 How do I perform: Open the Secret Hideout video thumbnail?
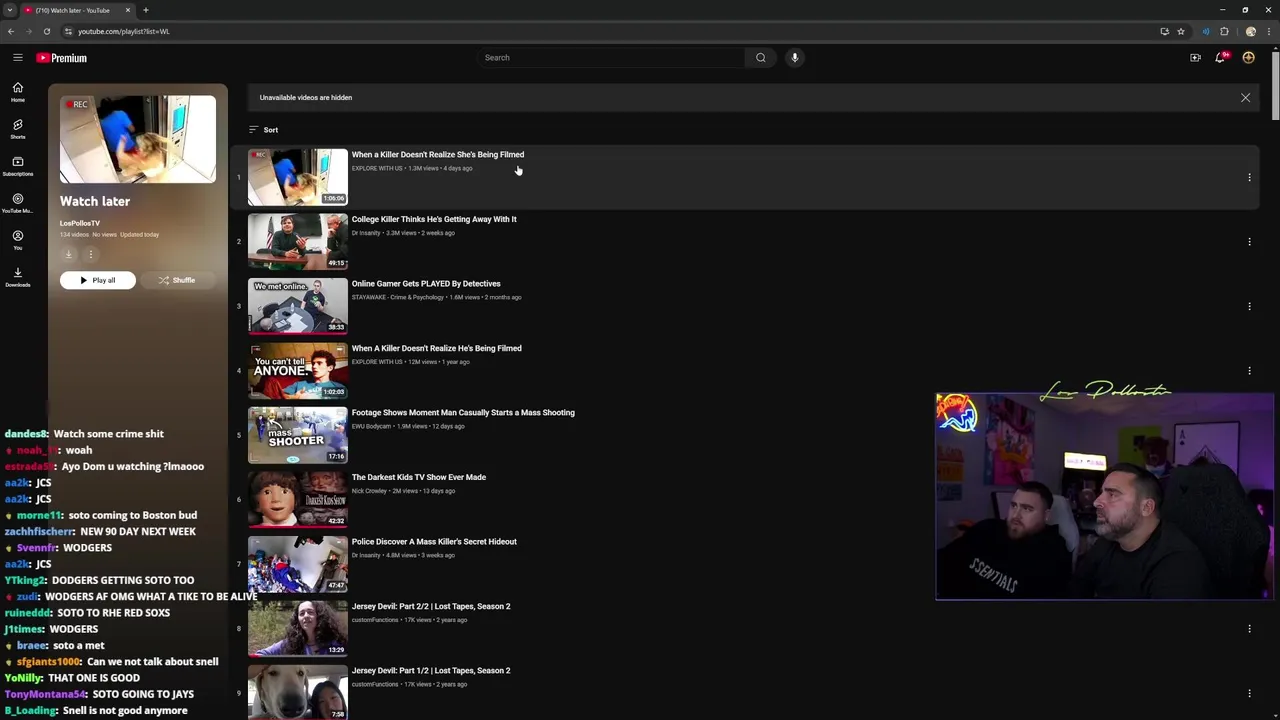tap(298, 564)
